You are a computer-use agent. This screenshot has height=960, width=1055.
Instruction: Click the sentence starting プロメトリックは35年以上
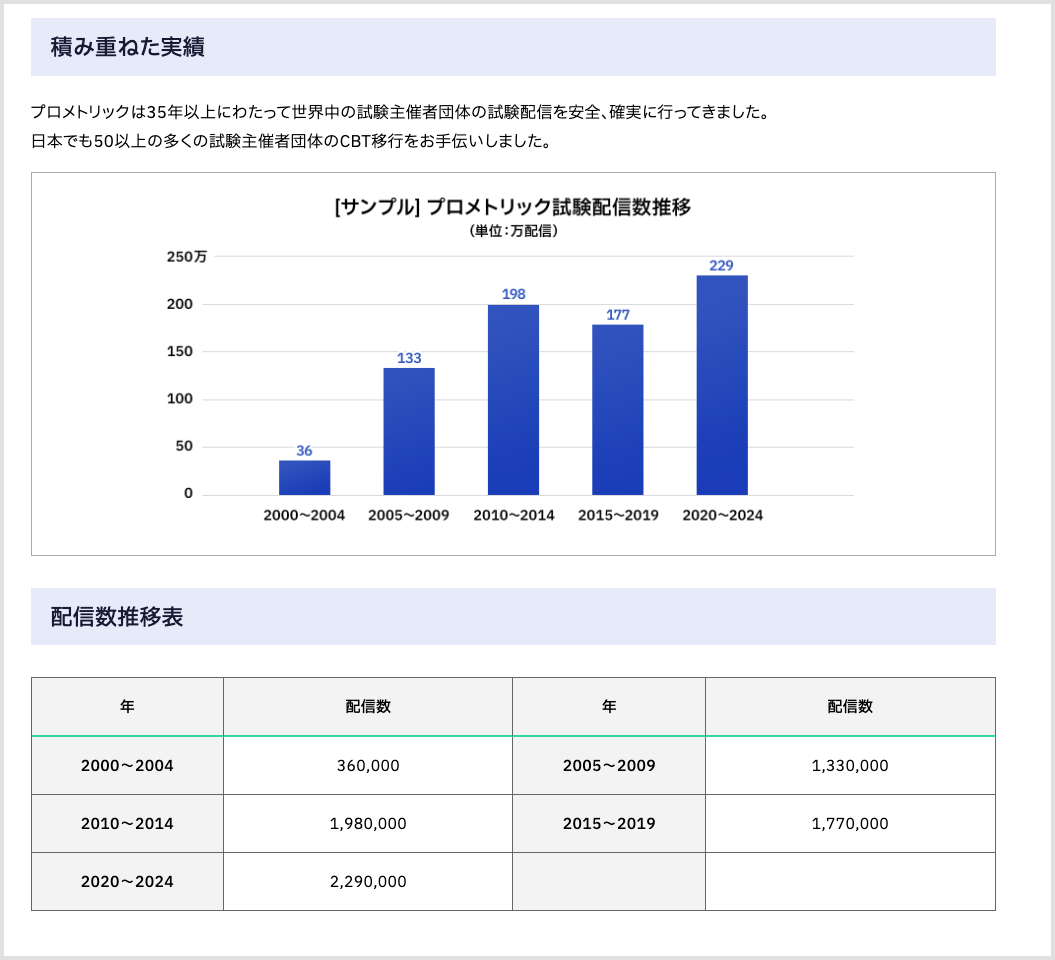(400, 112)
